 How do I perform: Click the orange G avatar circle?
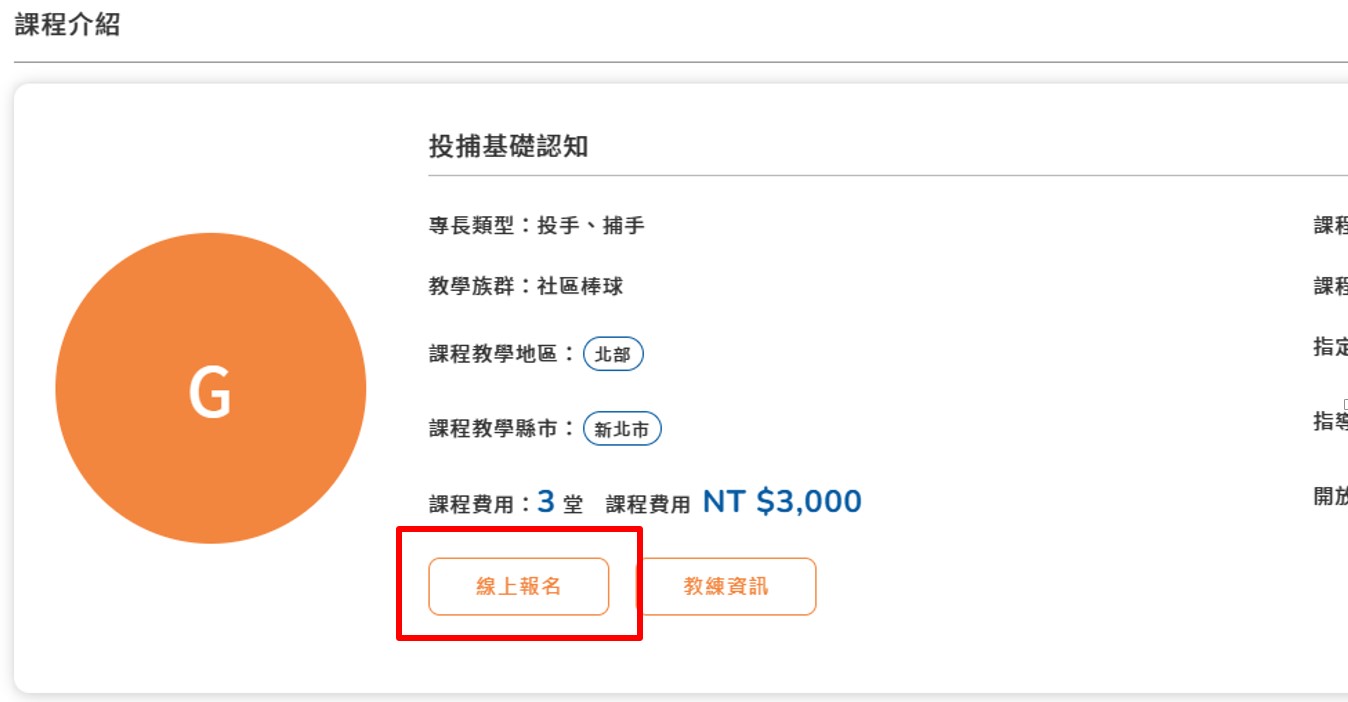click(x=211, y=388)
